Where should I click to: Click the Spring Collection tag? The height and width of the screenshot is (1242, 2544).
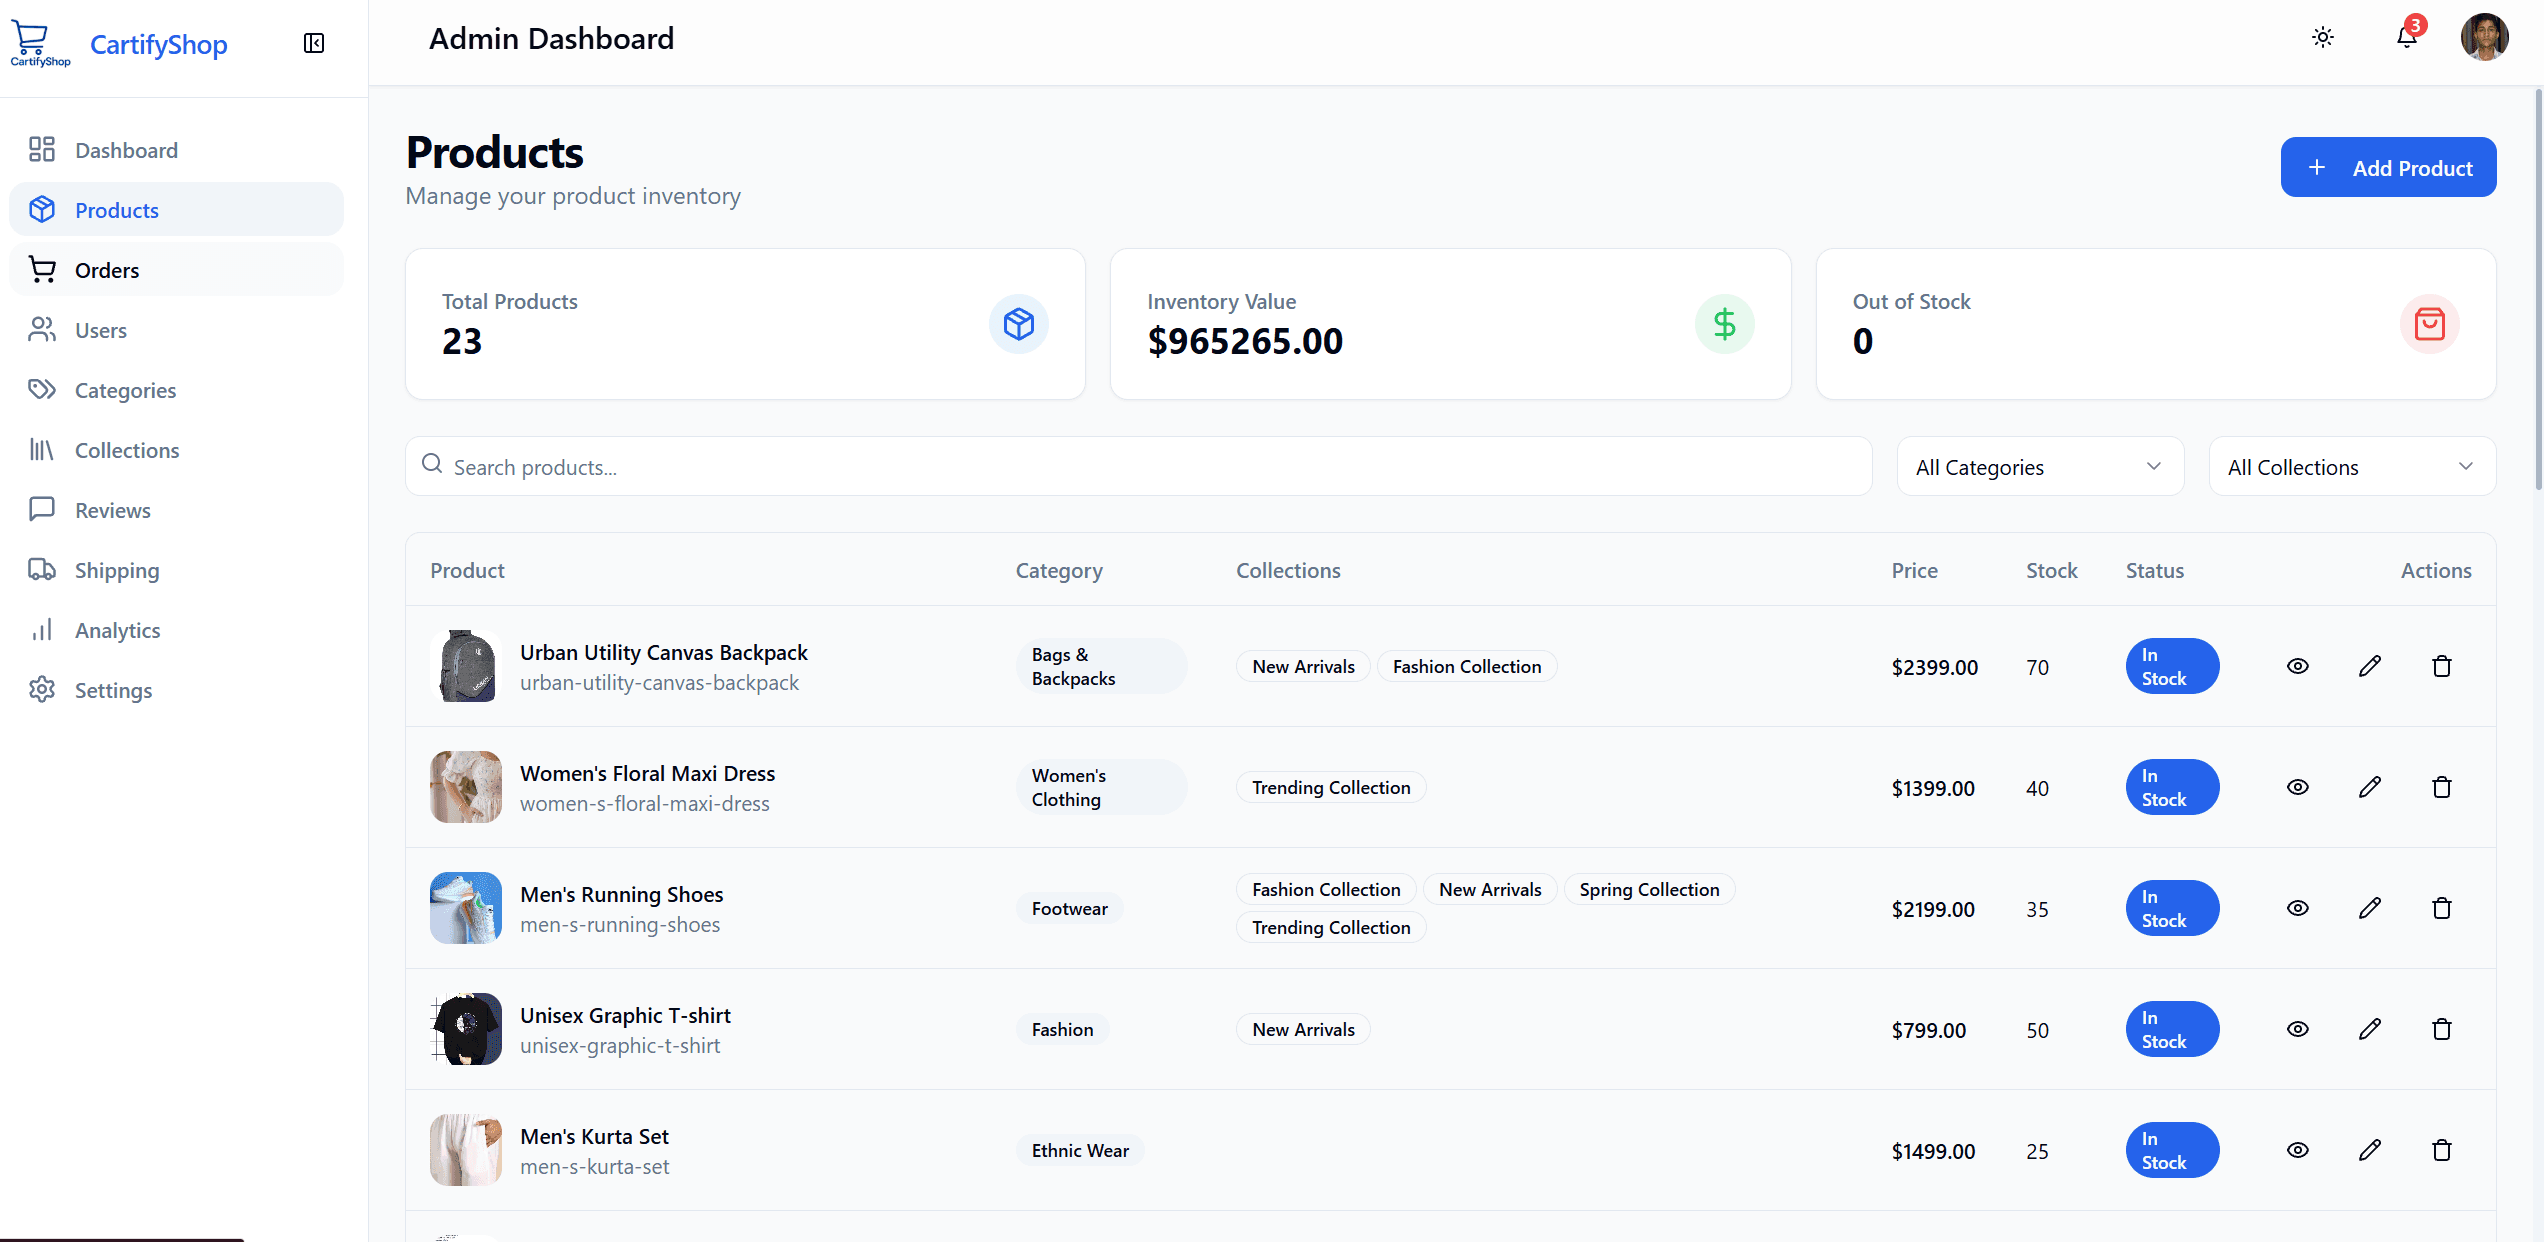coord(1650,889)
